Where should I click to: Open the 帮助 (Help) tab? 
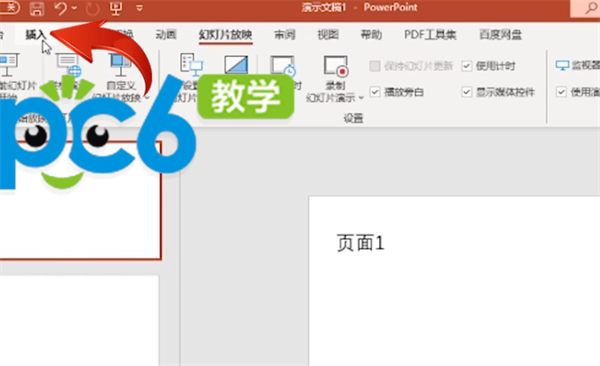pyautogui.click(x=371, y=35)
